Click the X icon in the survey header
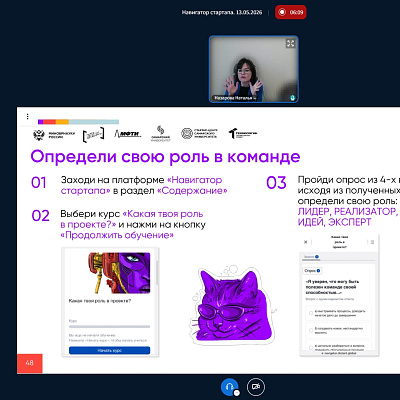400x400 pixels. click(x=306, y=242)
